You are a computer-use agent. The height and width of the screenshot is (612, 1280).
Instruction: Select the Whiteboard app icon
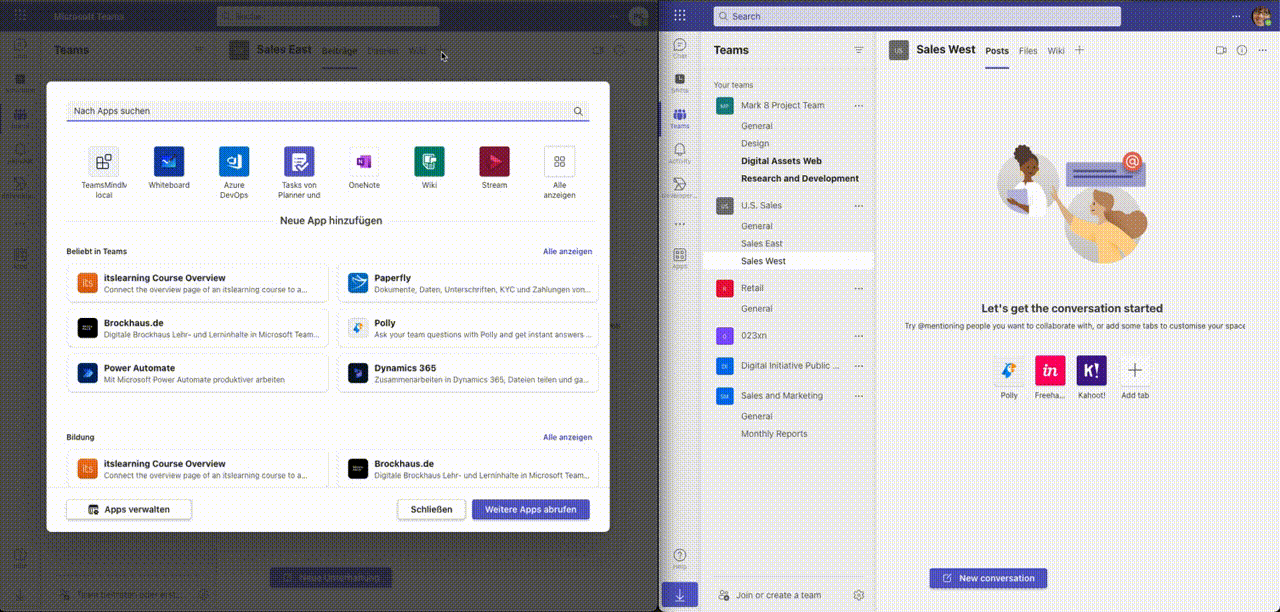[169, 162]
